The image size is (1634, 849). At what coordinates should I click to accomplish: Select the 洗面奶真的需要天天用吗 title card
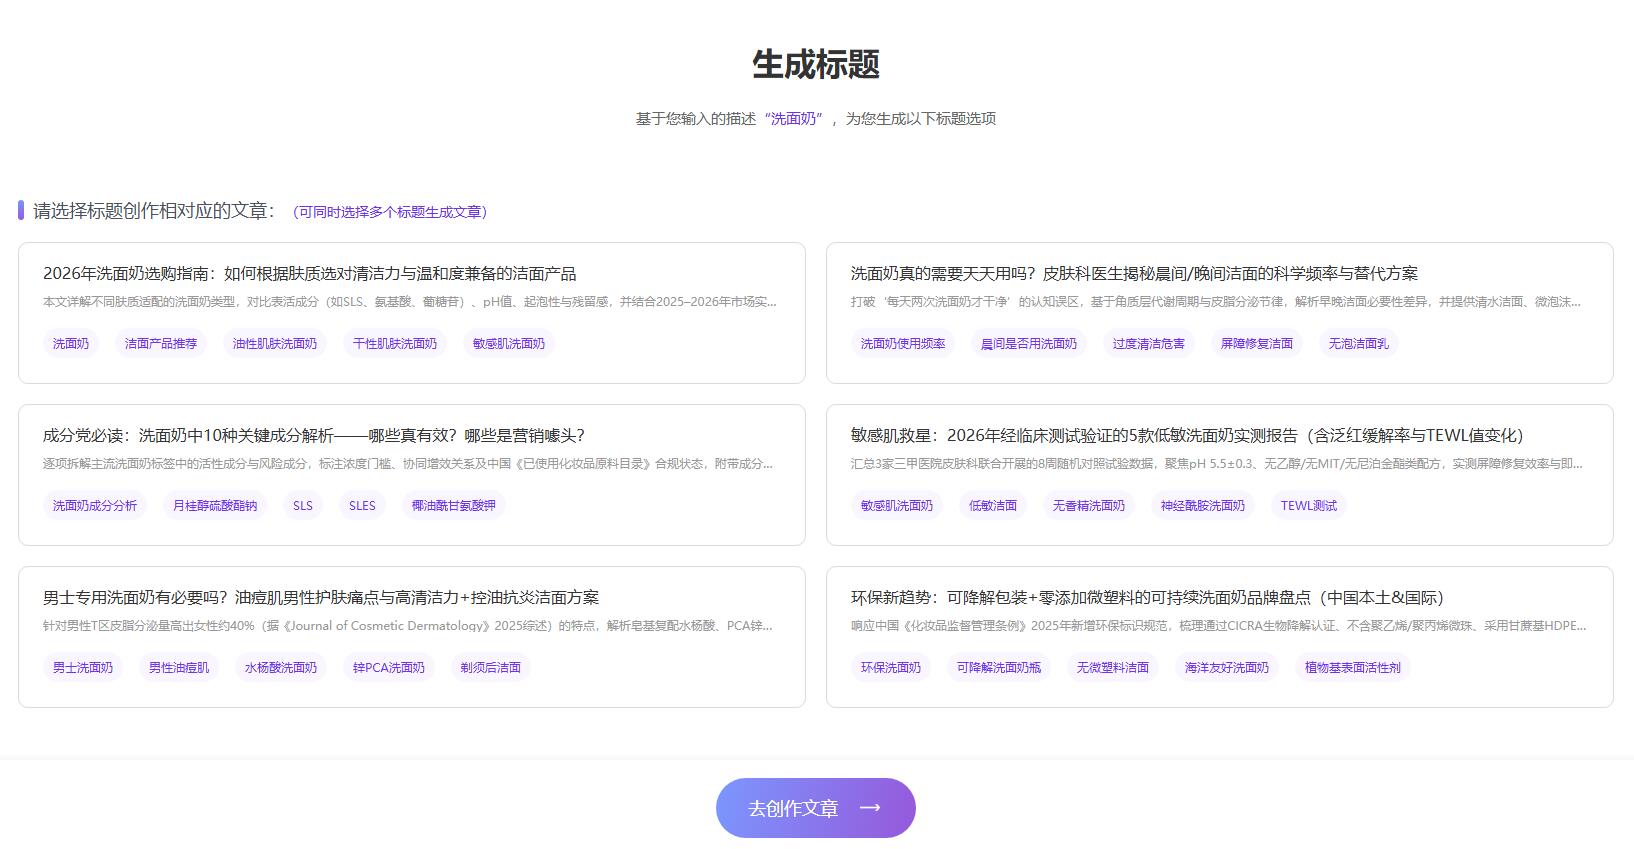pyautogui.click(x=1220, y=313)
